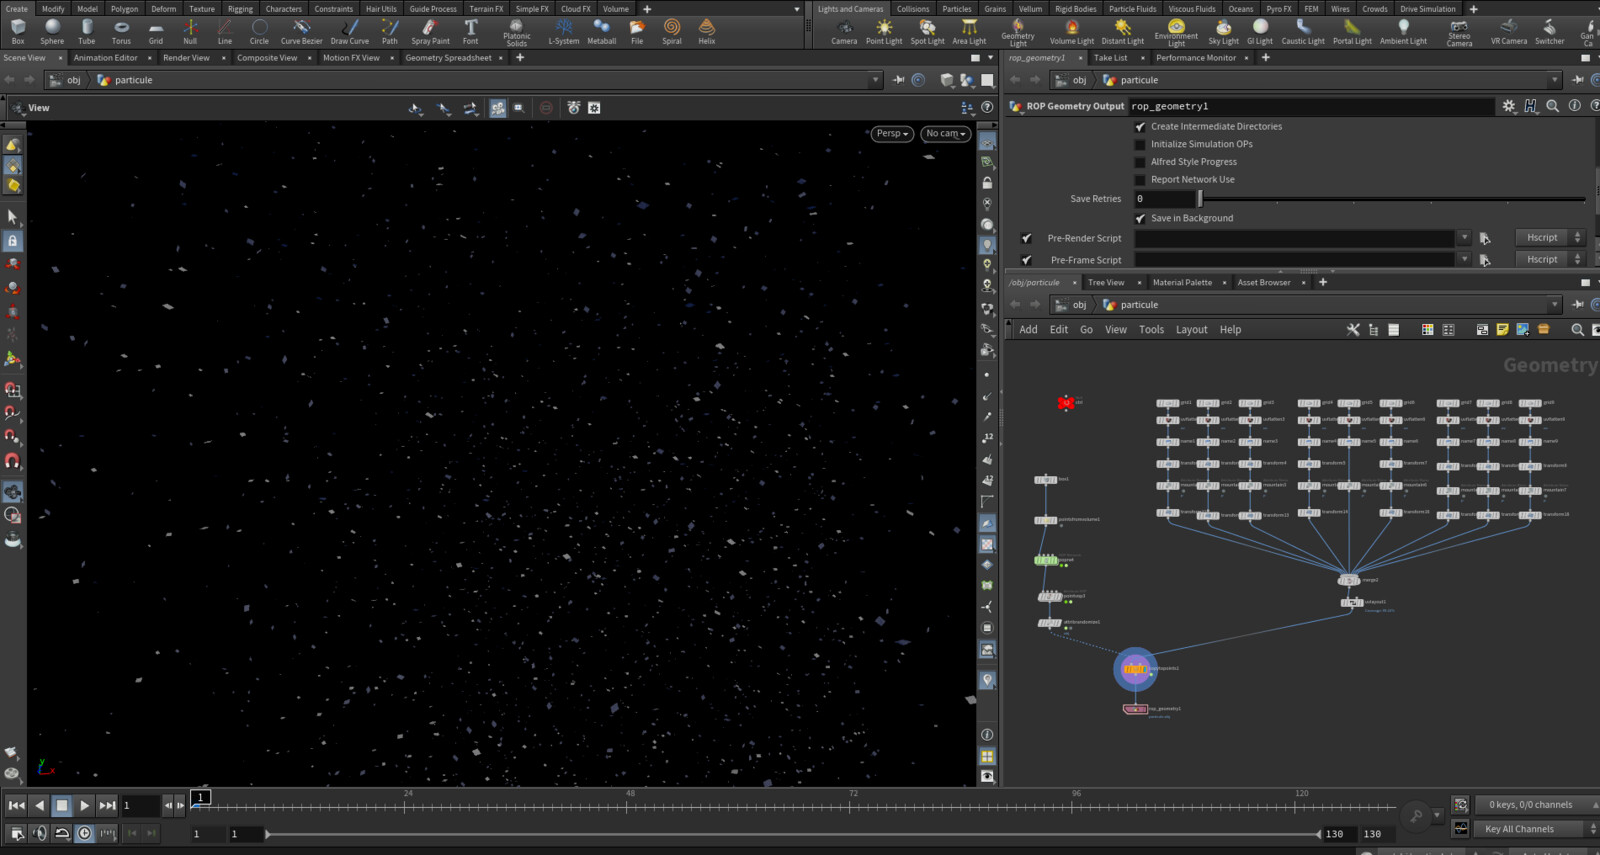The image size is (1600, 855).
Task: Open the Key All Channels dropdown
Action: point(1536,829)
